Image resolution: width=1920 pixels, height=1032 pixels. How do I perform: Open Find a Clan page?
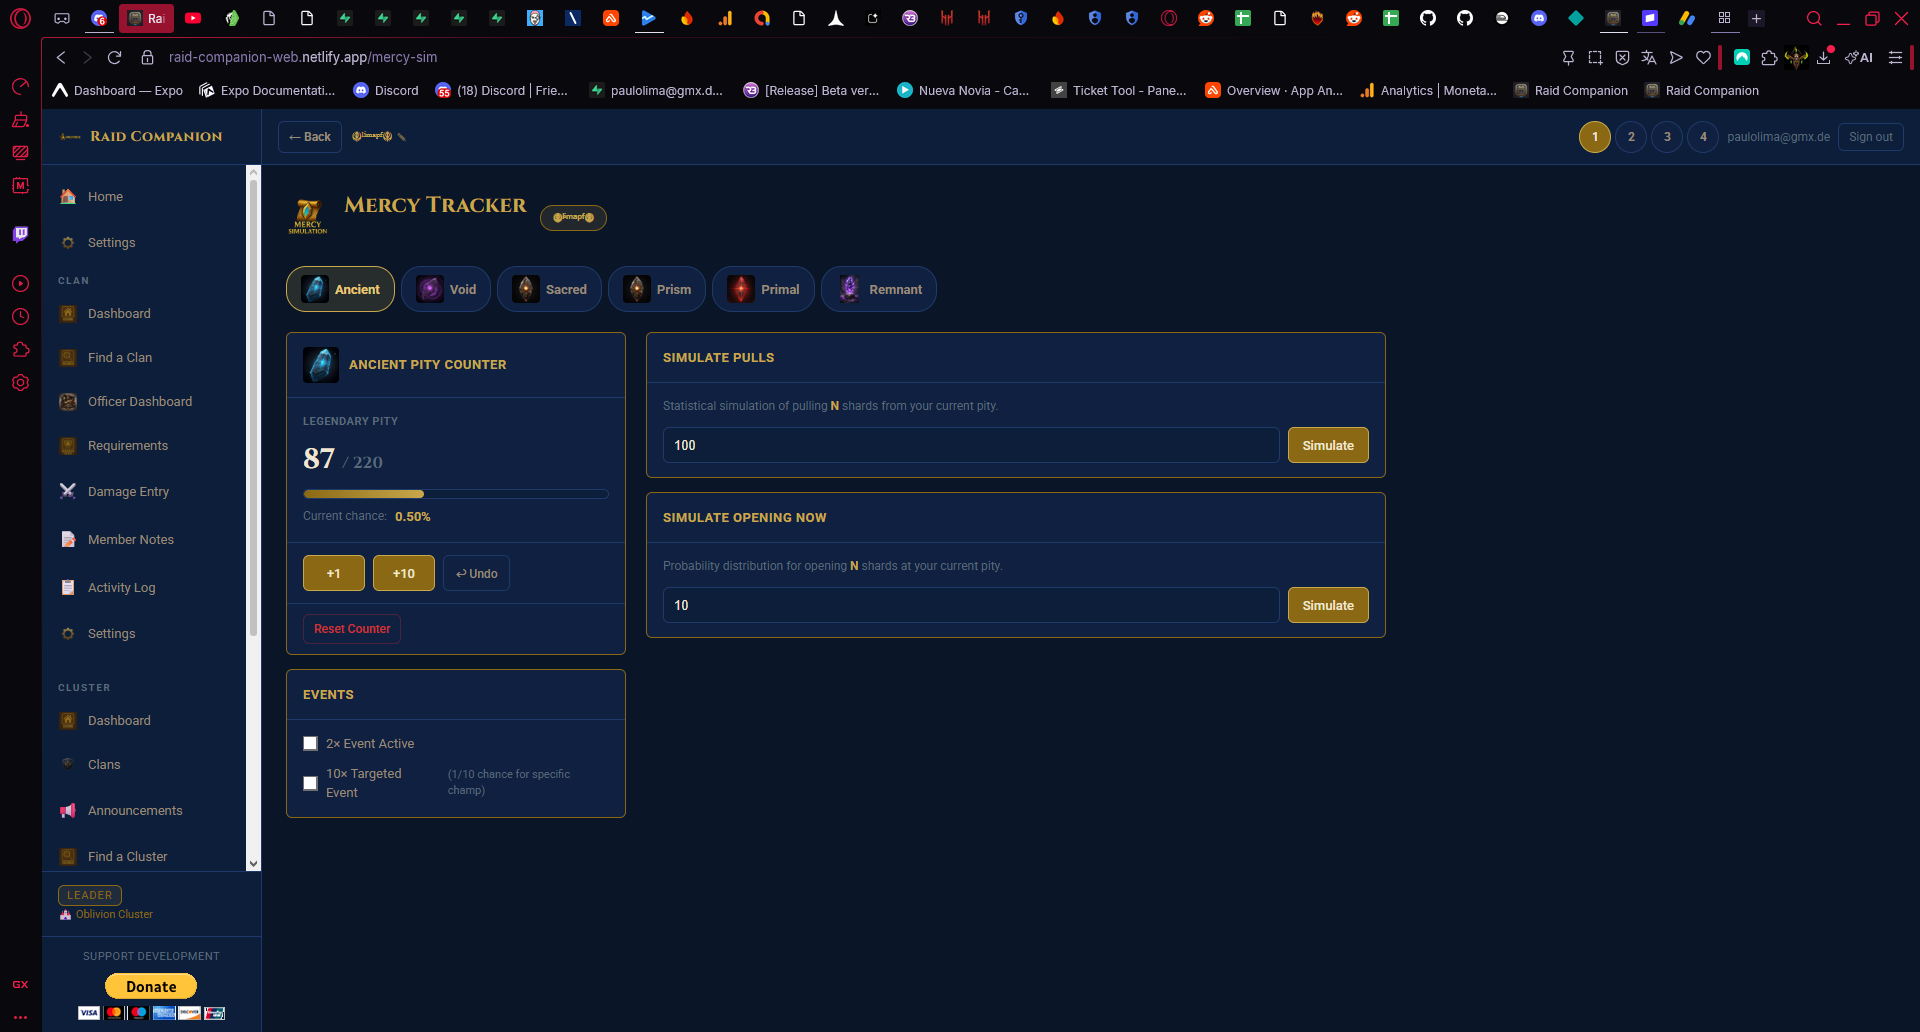point(120,358)
